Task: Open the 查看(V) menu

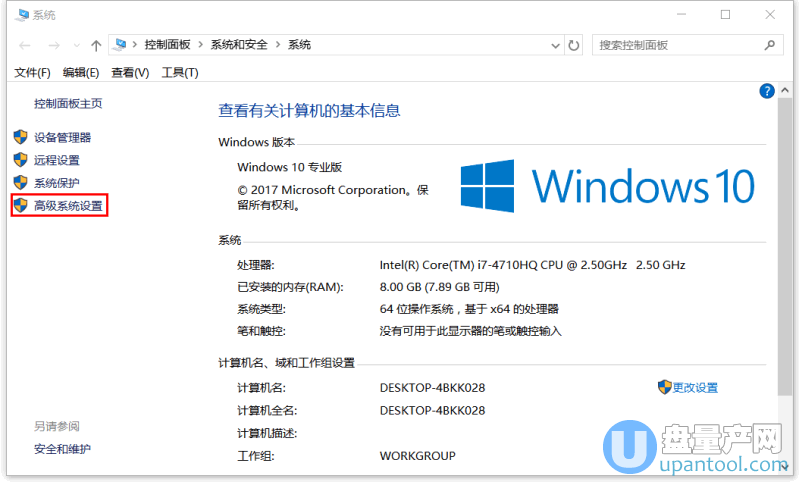Action: click(x=130, y=72)
